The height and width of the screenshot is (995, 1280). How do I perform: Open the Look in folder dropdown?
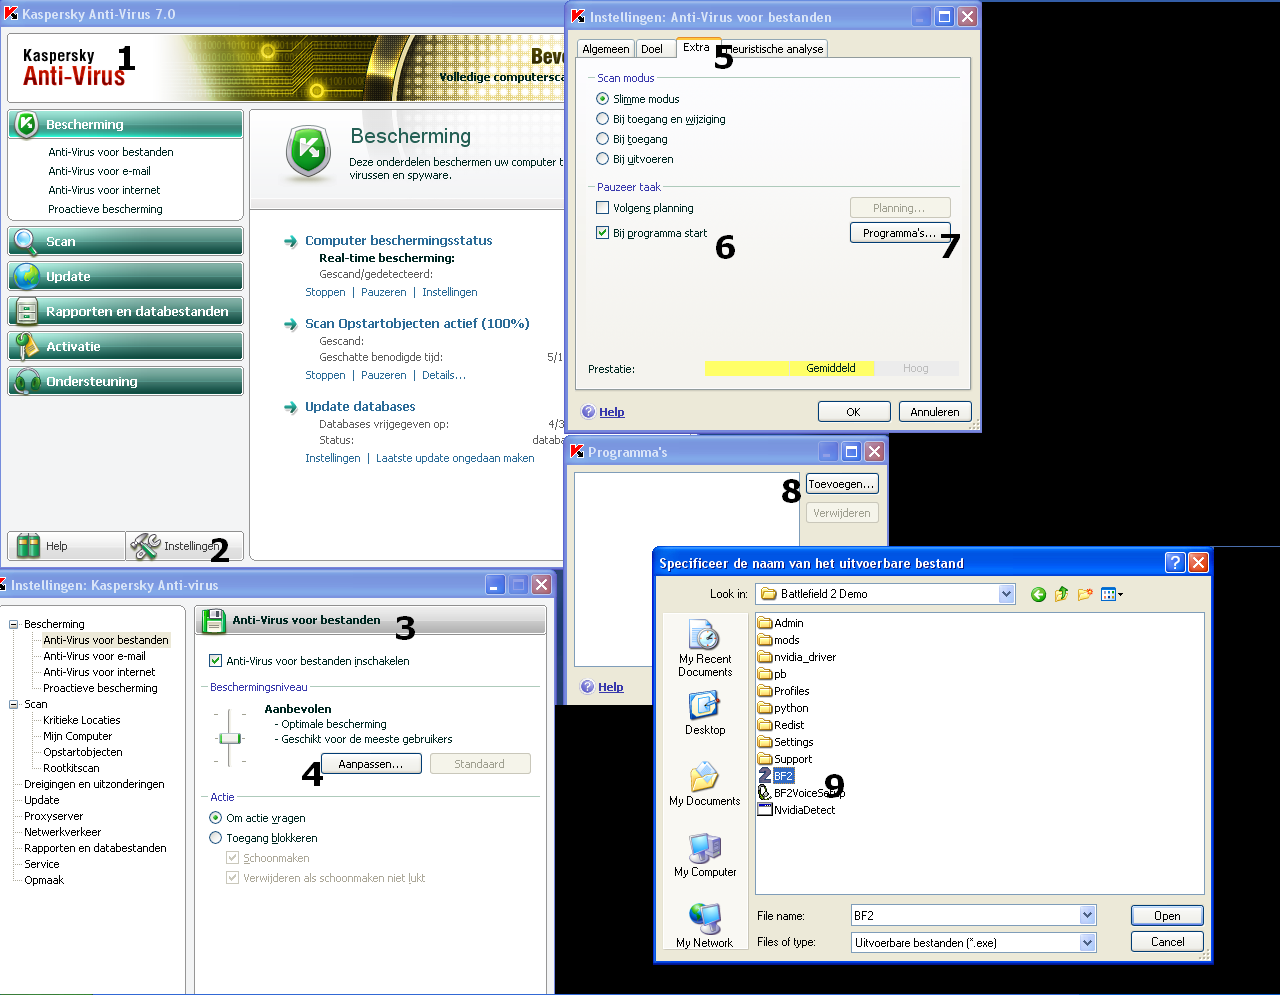[x=1006, y=594]
